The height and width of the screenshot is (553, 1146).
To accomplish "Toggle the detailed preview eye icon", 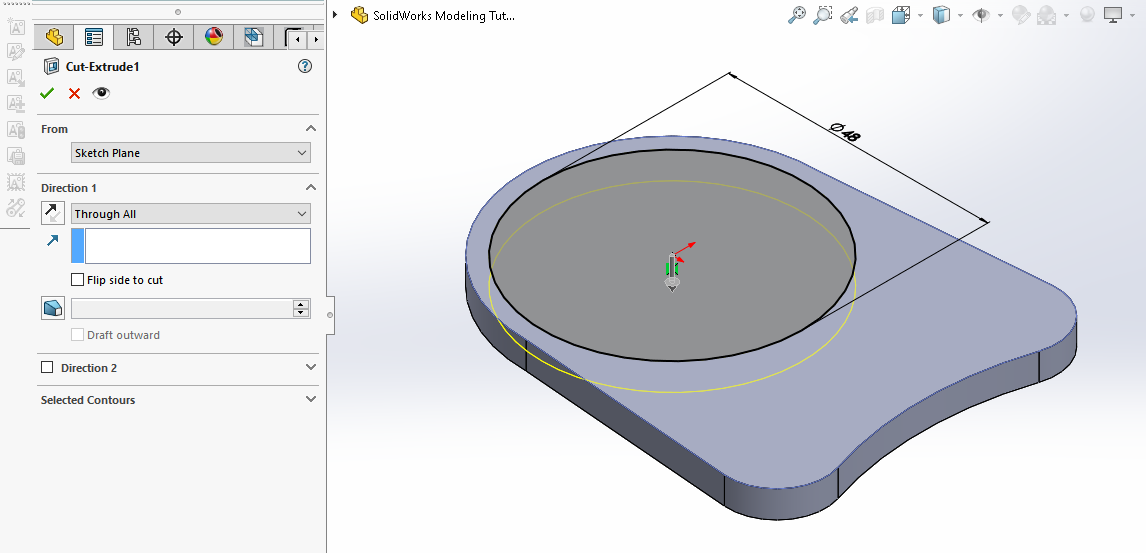I will click(101, 93).
